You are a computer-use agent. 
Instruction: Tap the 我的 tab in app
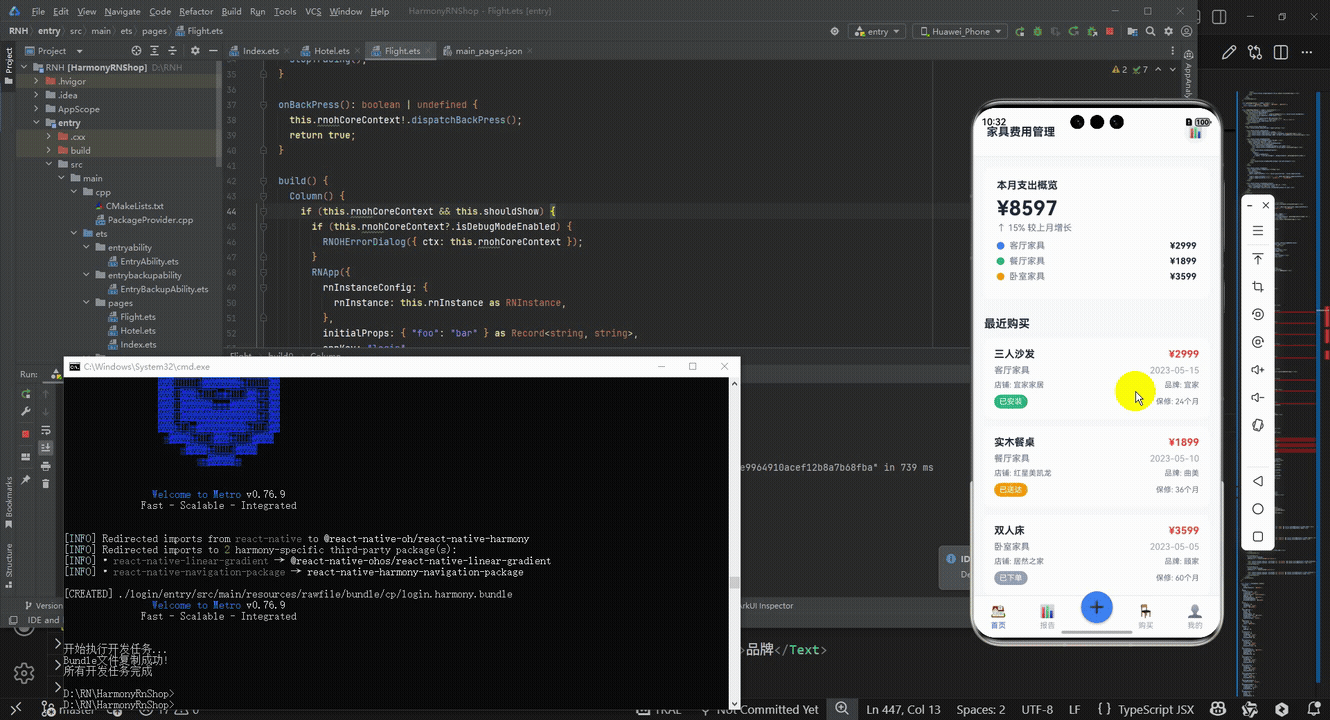[x=1194, y=616]
